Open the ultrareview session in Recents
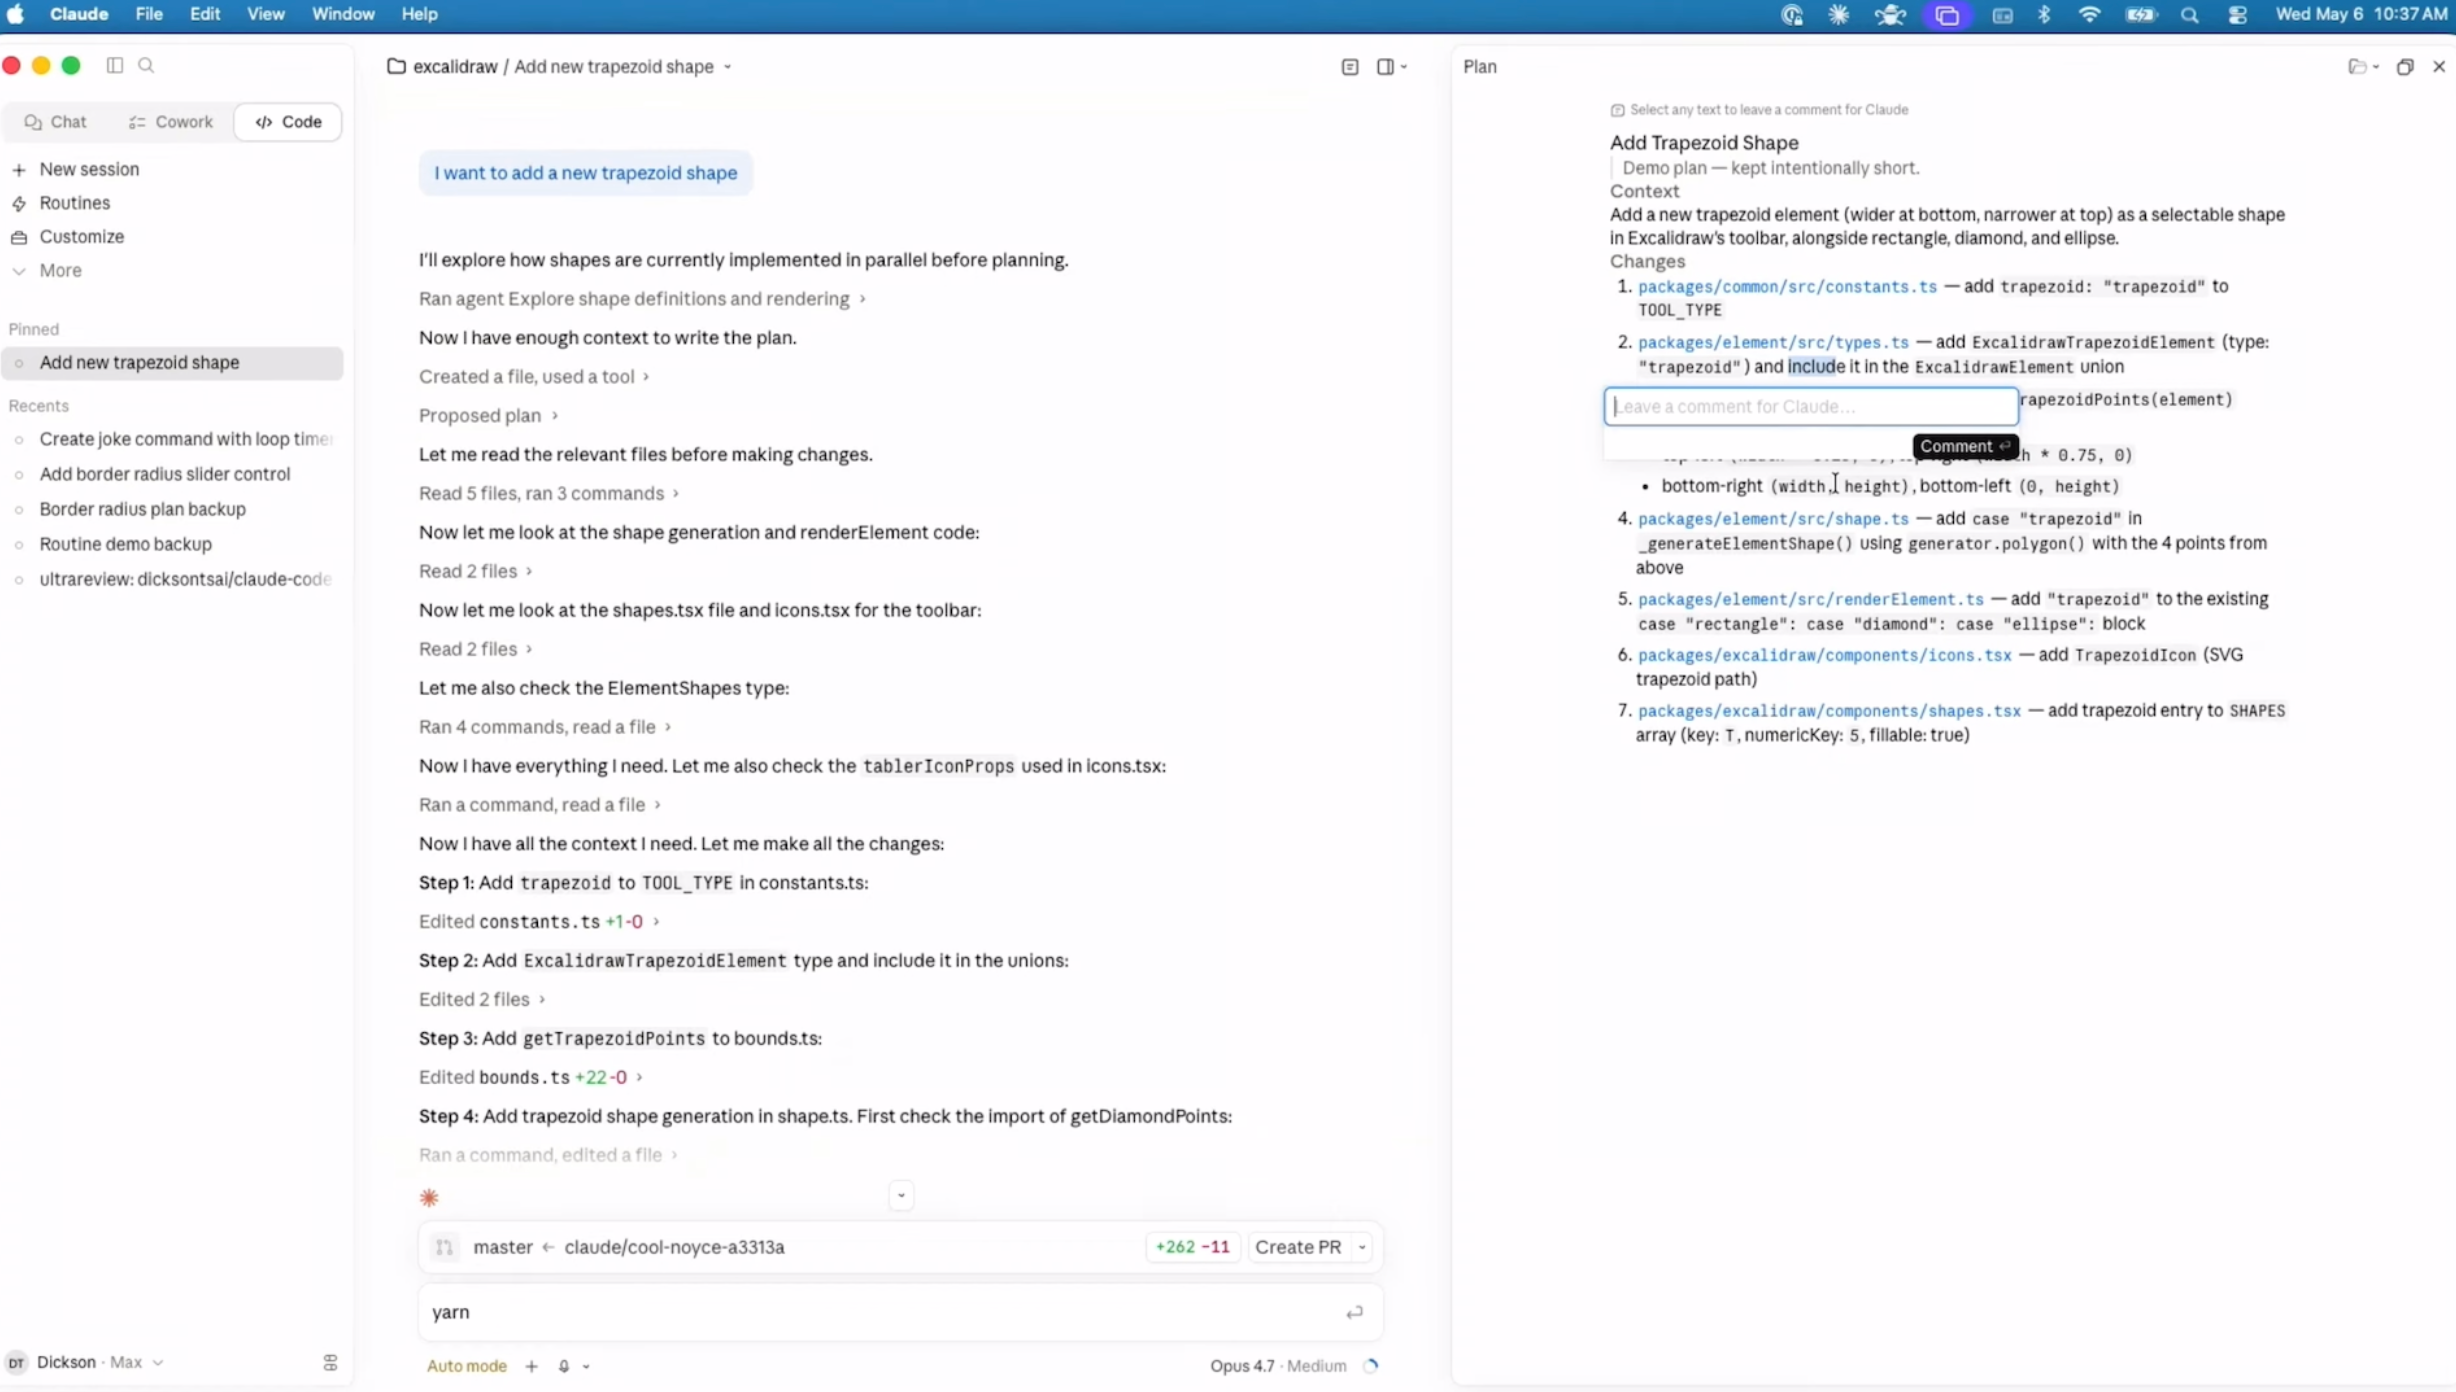The height and width of the screenshot is (1392, 2456). pos(173,580)
